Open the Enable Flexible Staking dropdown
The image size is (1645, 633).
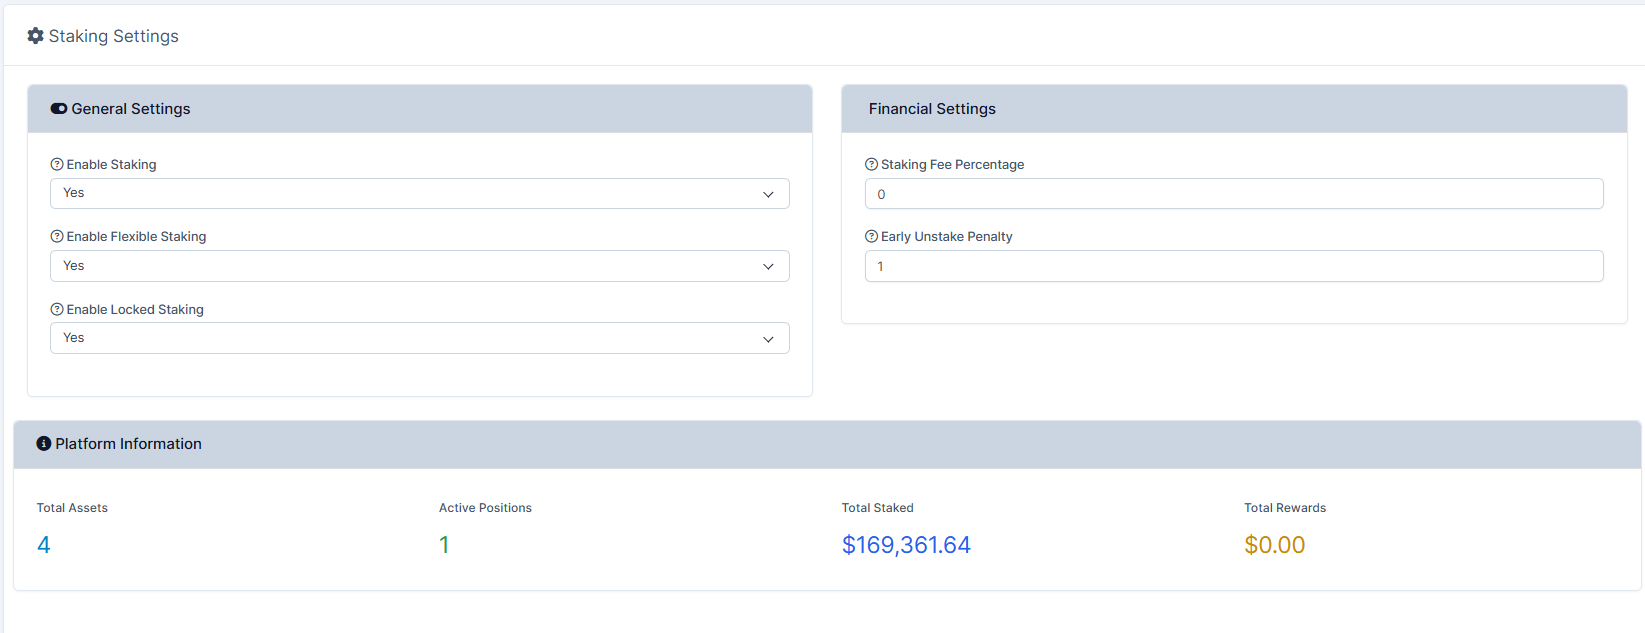[x=419, y=266]
